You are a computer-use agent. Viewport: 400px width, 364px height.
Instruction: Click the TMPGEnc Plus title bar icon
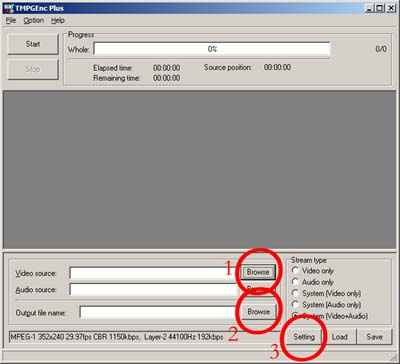click(x=9, y=8)
